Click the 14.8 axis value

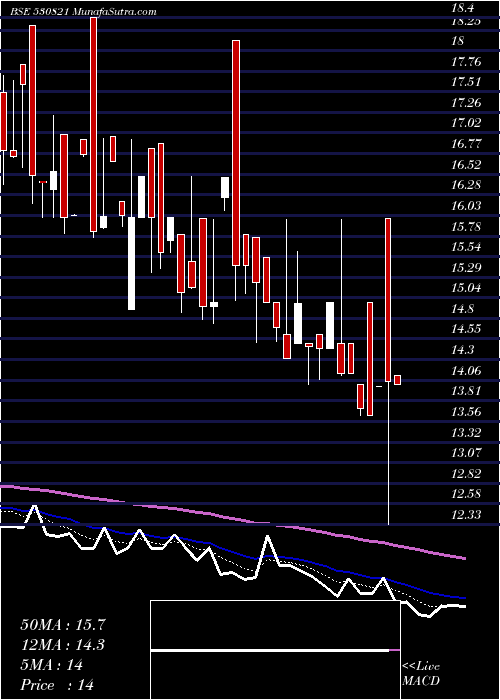462,308
